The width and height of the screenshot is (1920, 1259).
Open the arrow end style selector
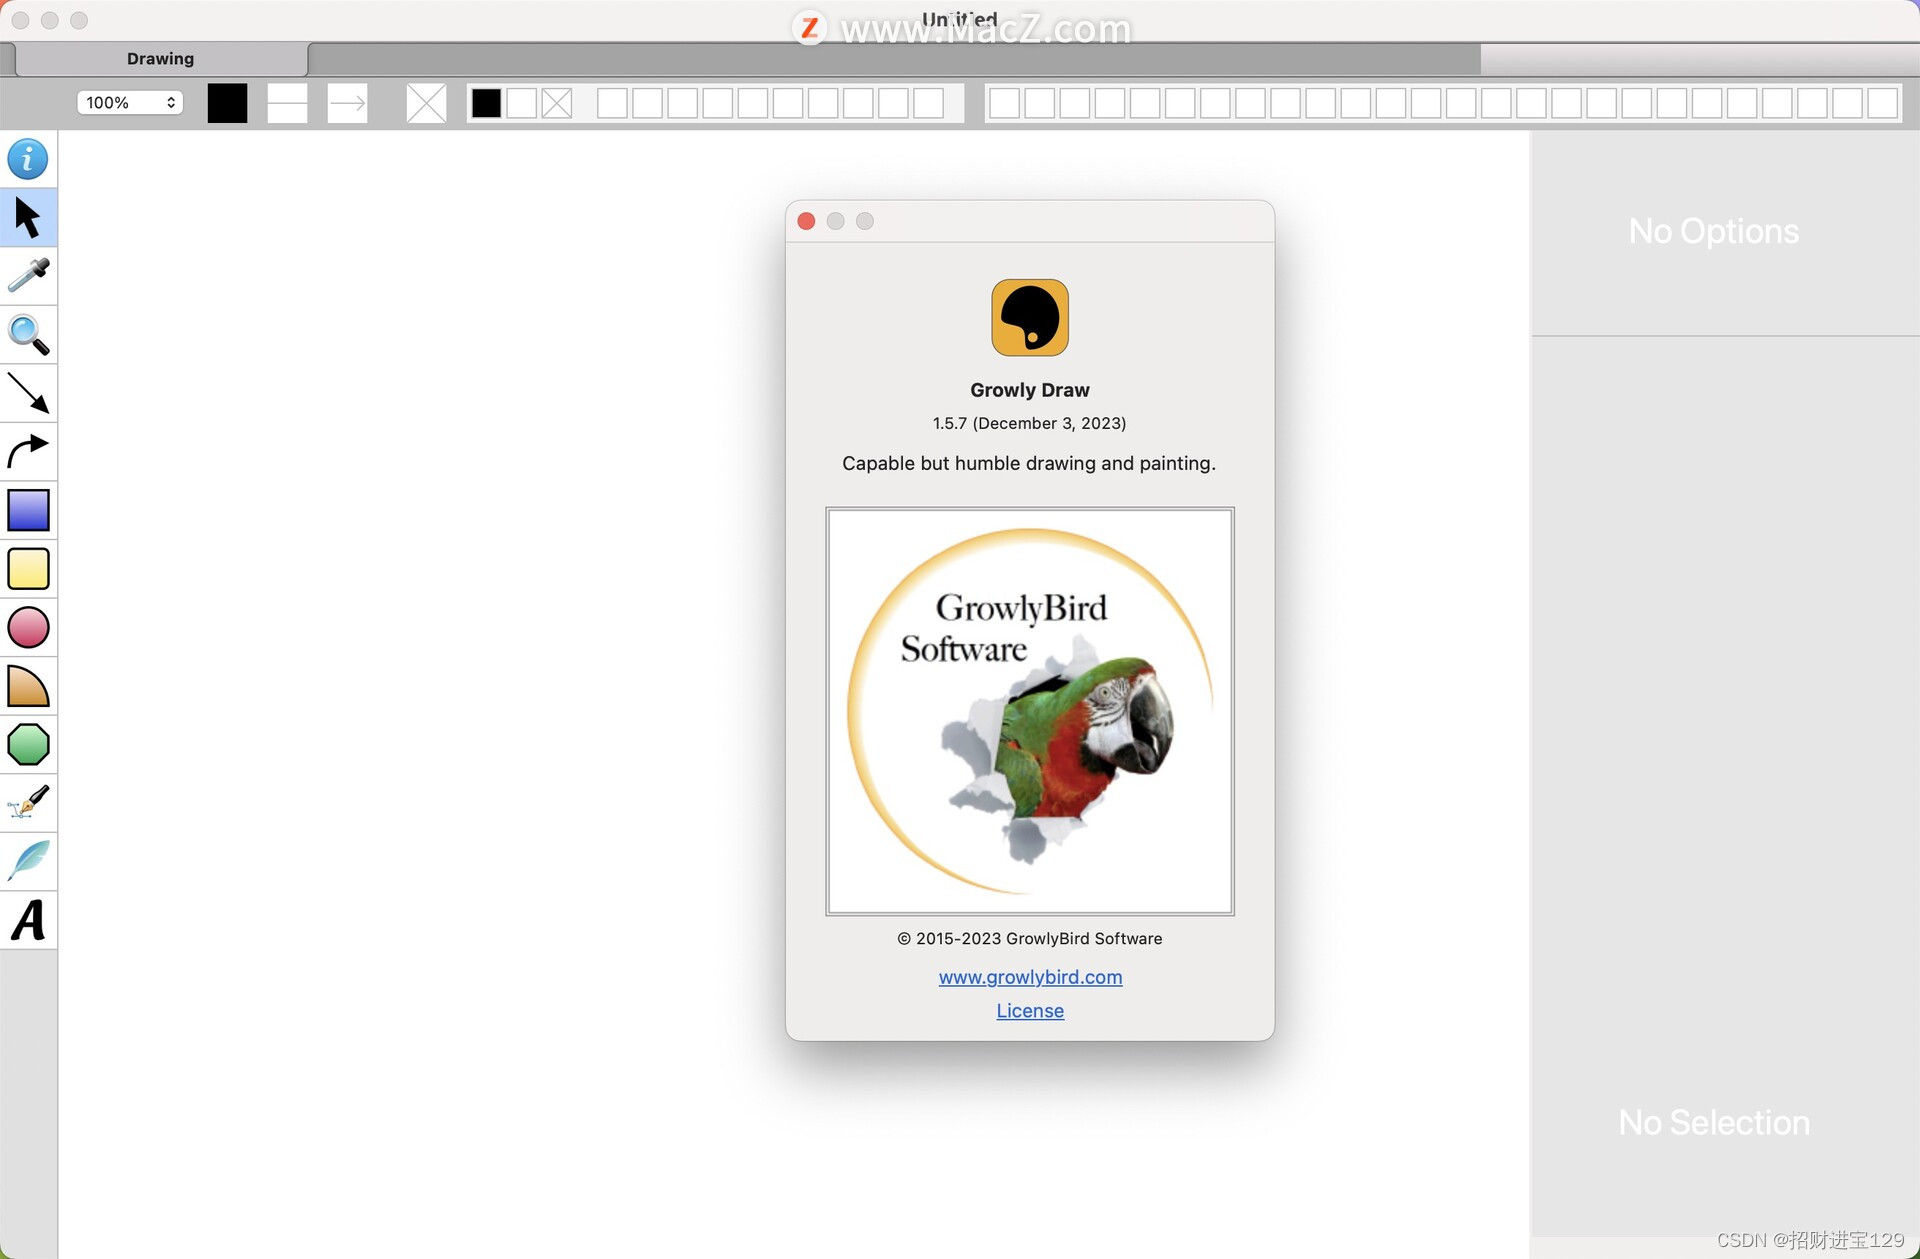coord(347,103)
